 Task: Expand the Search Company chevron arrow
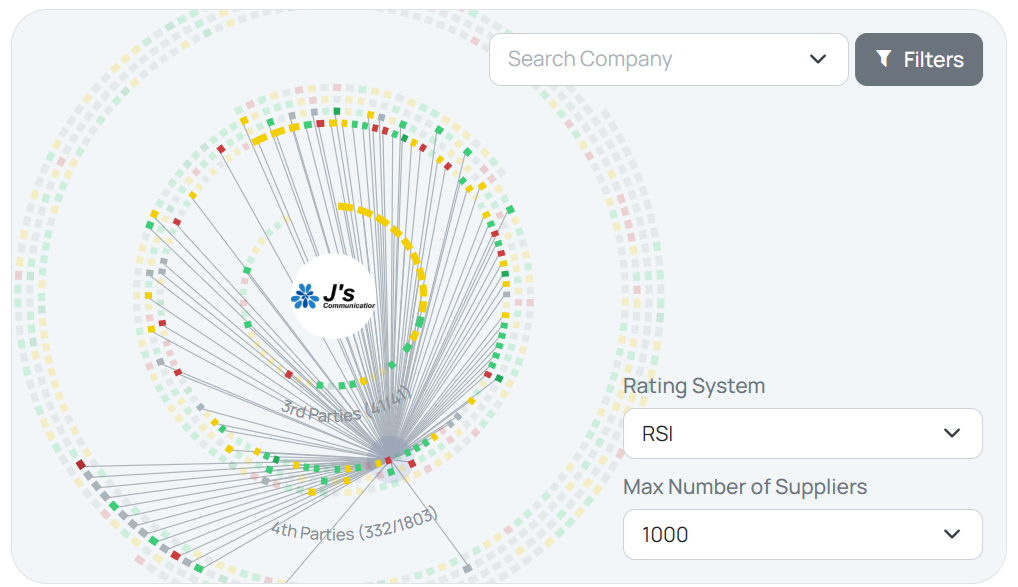point(818,60)
